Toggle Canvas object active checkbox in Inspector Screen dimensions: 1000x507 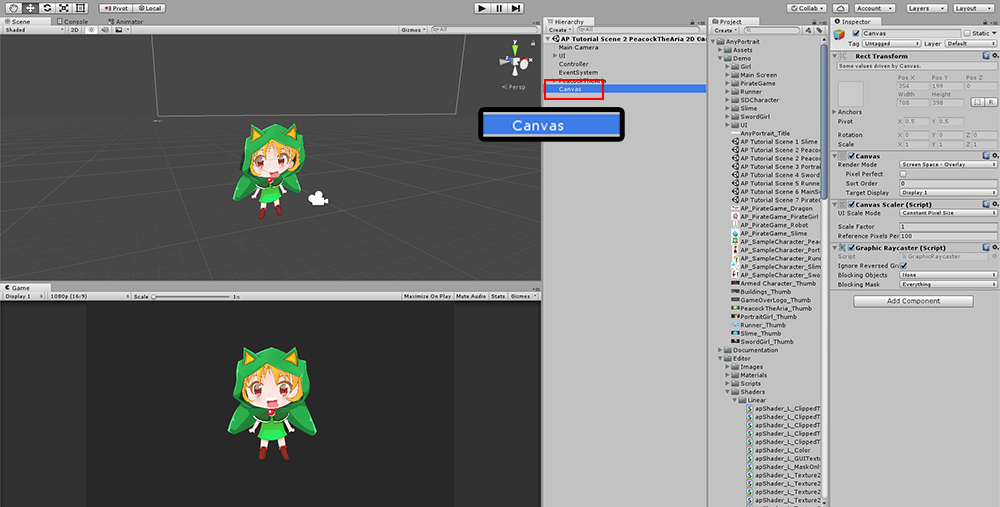click(x=856, y=33)
